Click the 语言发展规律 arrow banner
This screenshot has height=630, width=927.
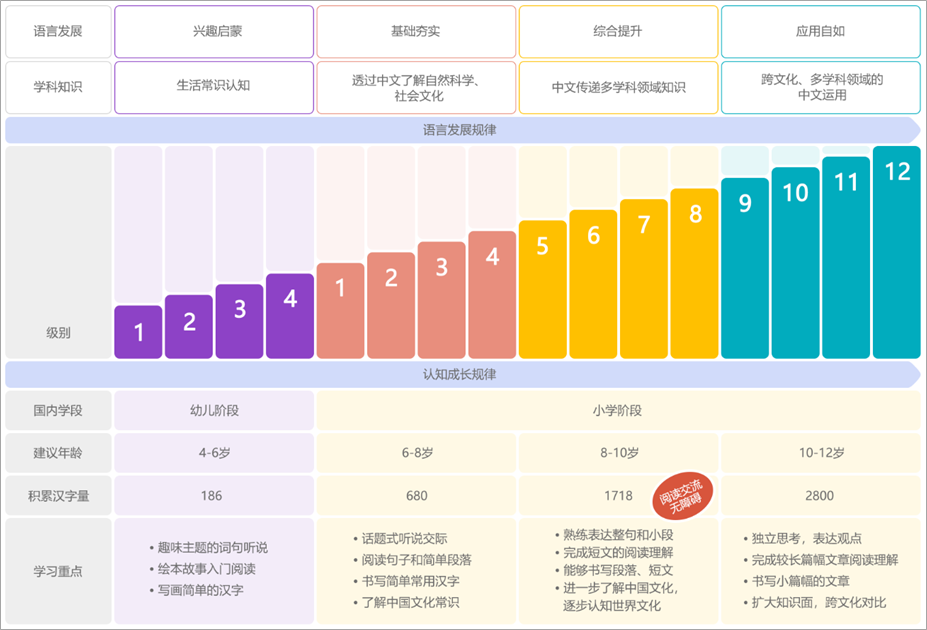[x=463, y=130]
